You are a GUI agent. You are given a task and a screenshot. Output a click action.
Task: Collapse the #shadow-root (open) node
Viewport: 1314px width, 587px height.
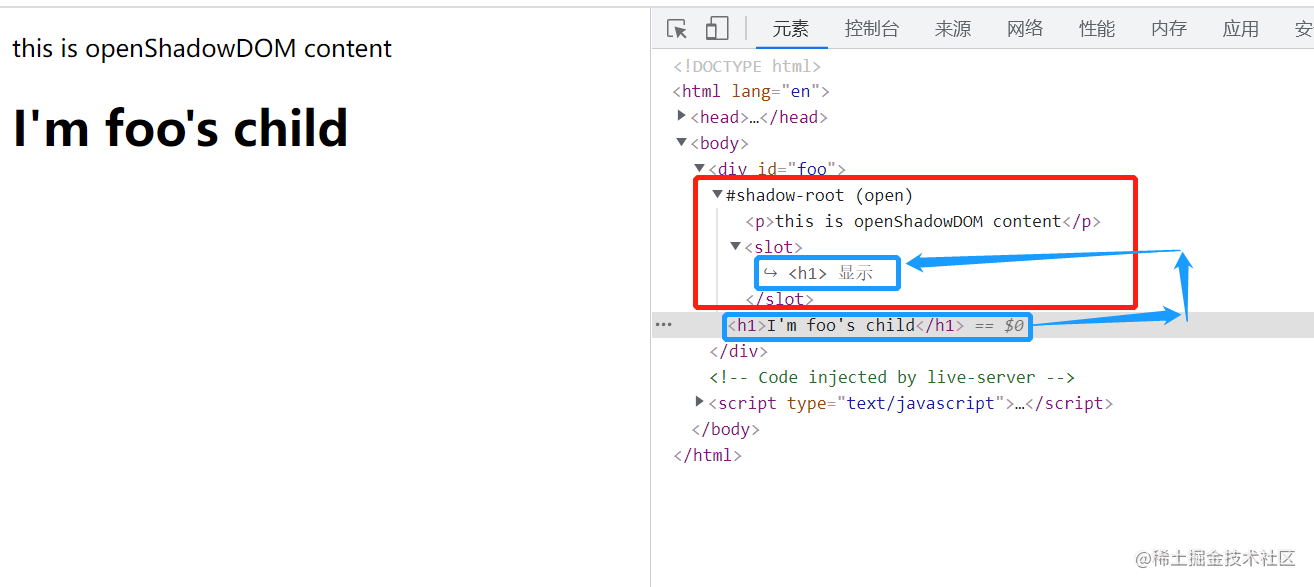[x=718, y=194]
